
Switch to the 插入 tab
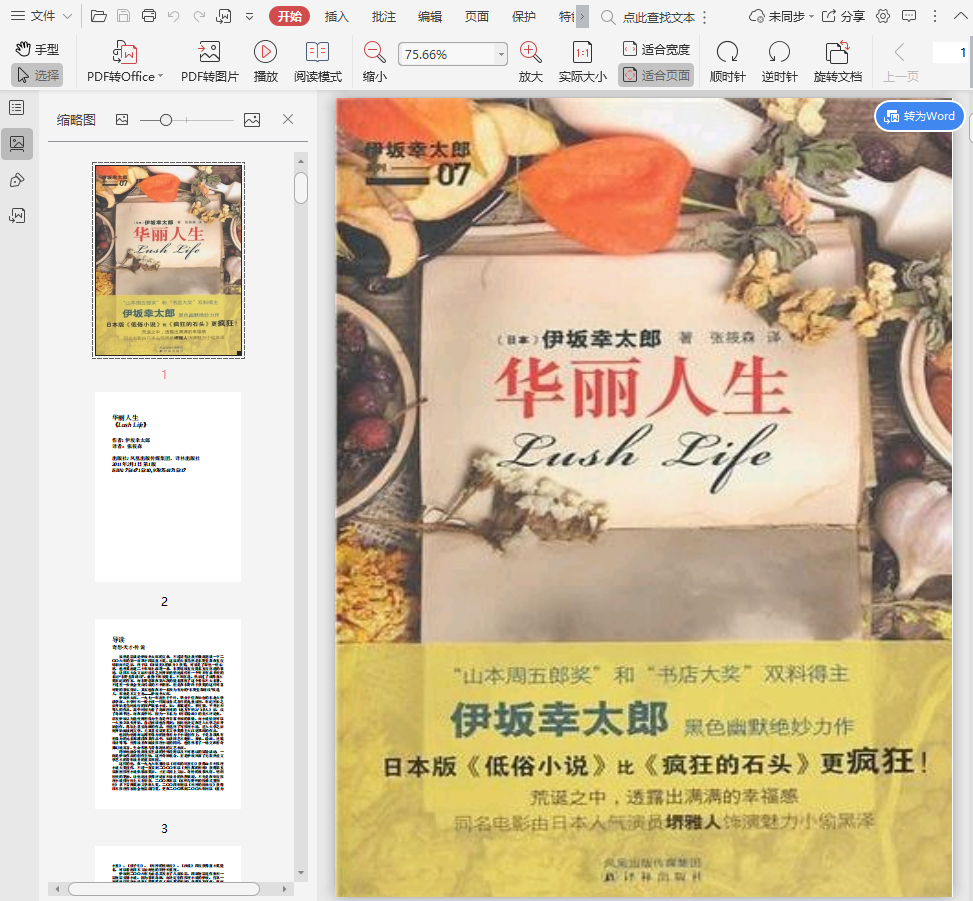336,17
